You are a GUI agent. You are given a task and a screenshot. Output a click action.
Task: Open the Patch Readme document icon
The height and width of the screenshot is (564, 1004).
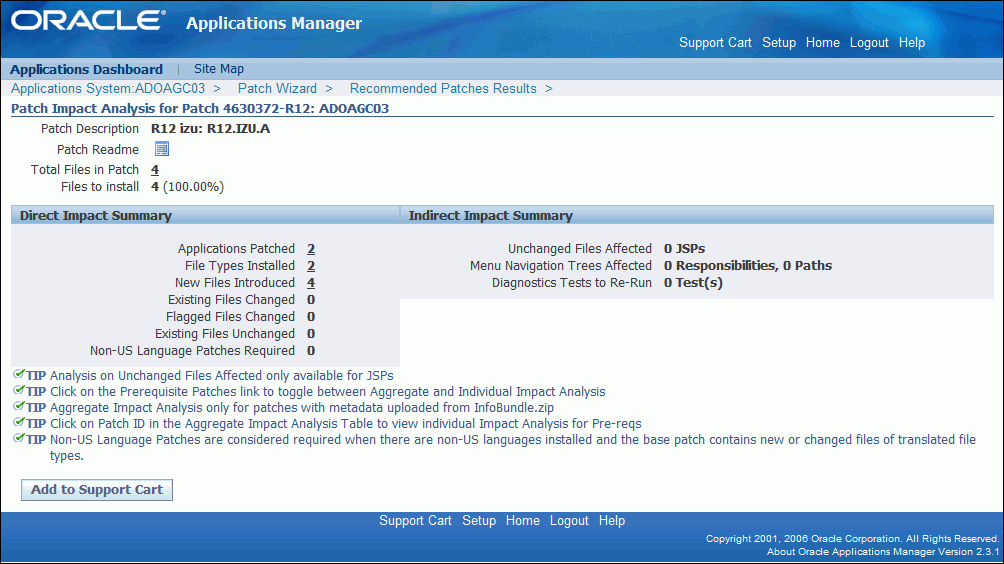(162, 149)
